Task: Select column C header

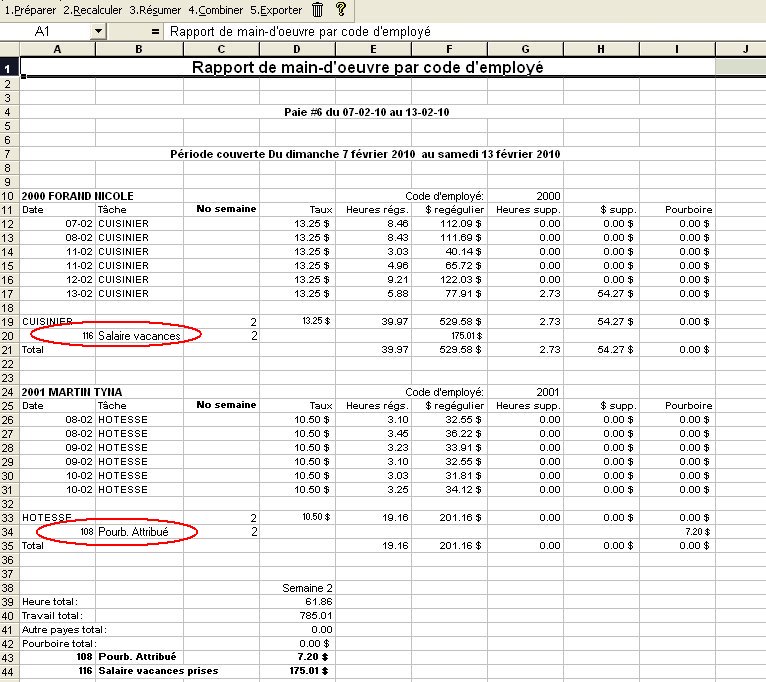Action: point(221,49)
